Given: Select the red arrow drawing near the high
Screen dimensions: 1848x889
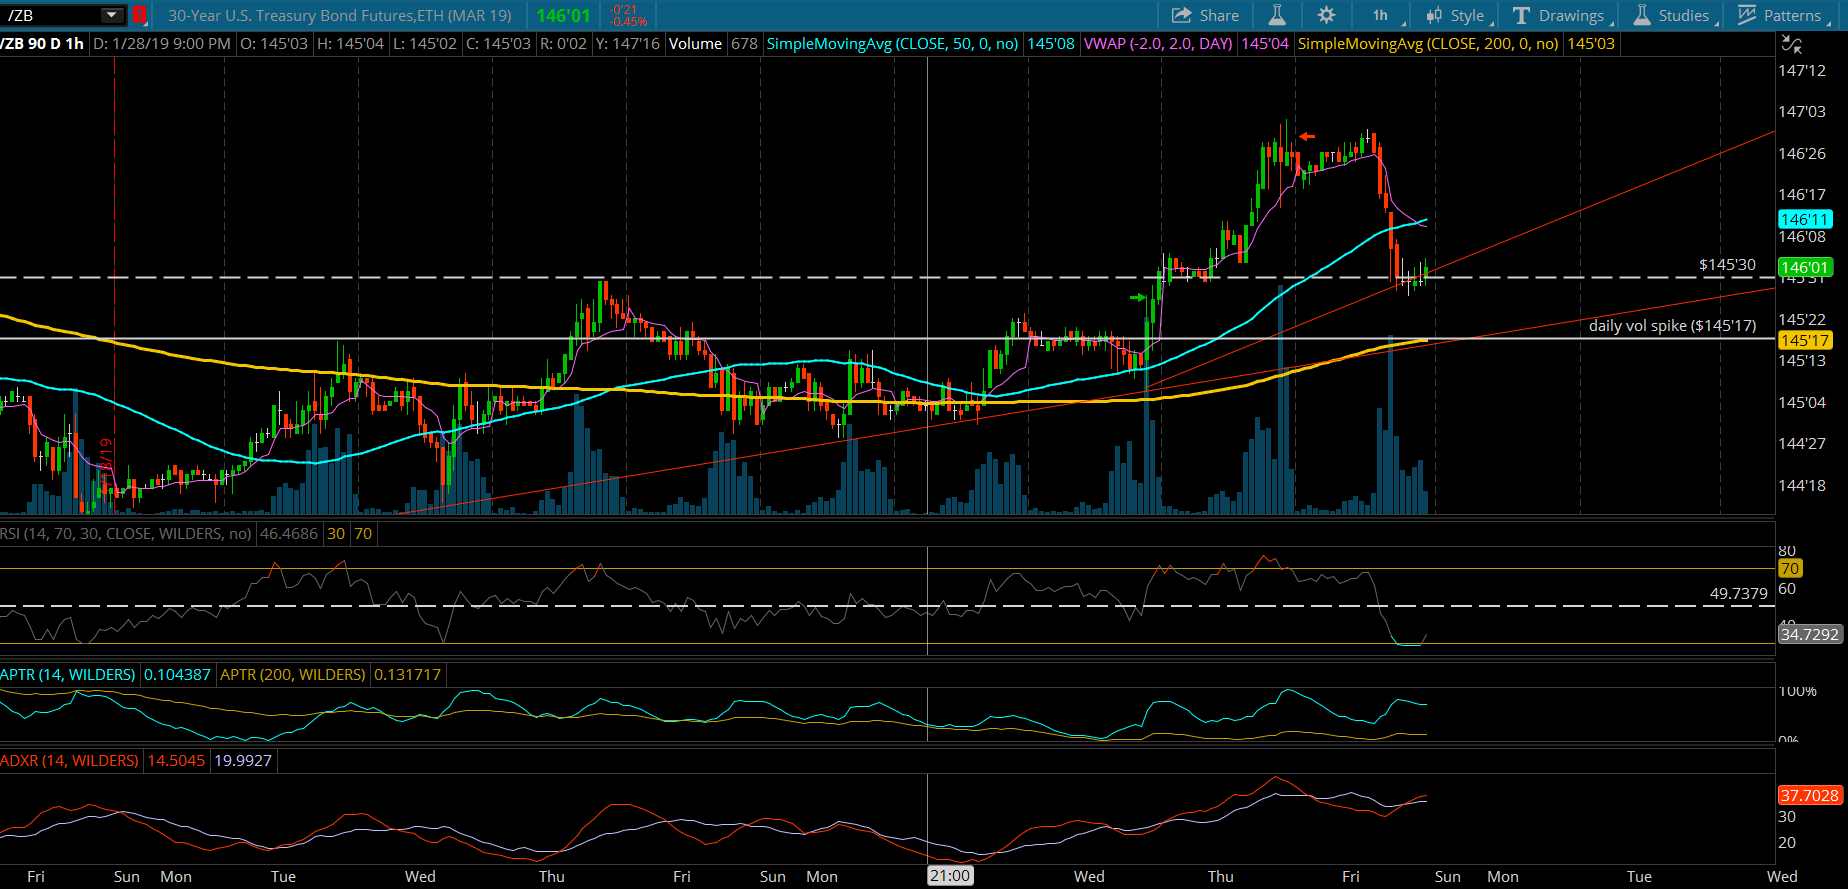Looking at the screenshot, I should pyautogui.click(x=1306, y=137).
